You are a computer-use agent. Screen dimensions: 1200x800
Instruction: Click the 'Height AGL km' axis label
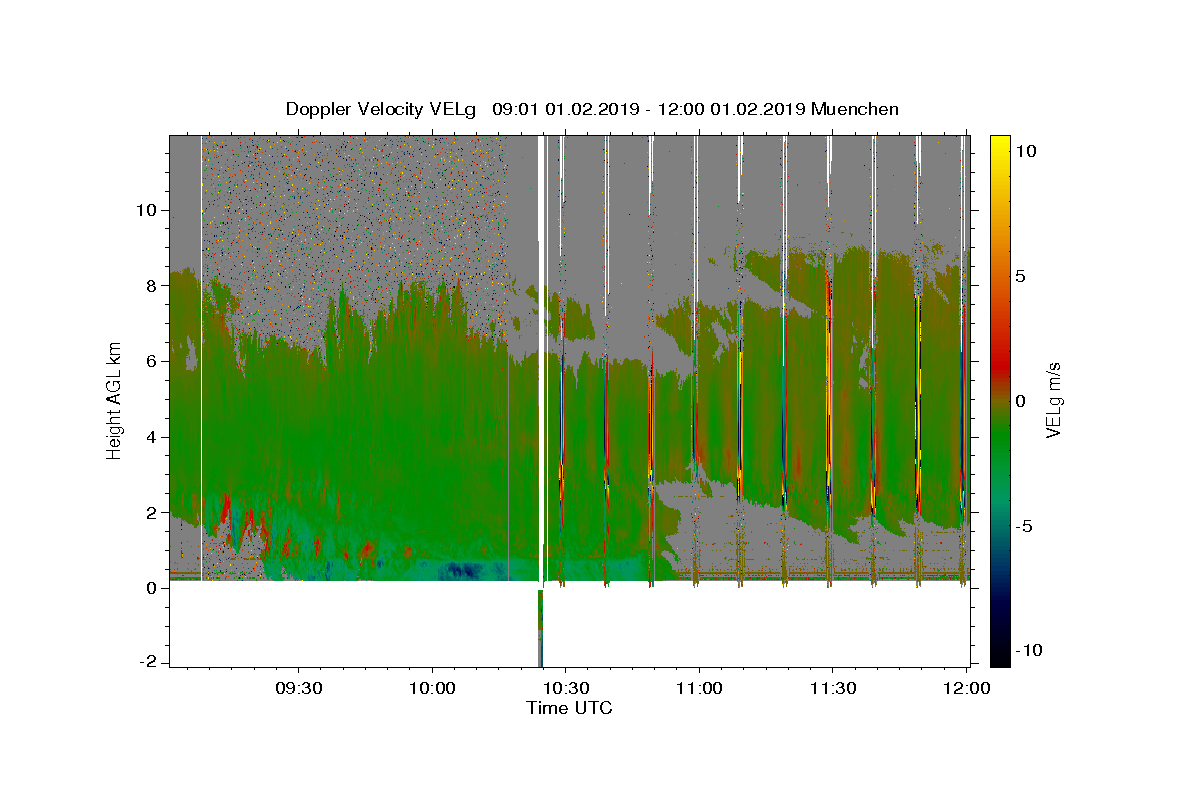(x=115, y=399)
